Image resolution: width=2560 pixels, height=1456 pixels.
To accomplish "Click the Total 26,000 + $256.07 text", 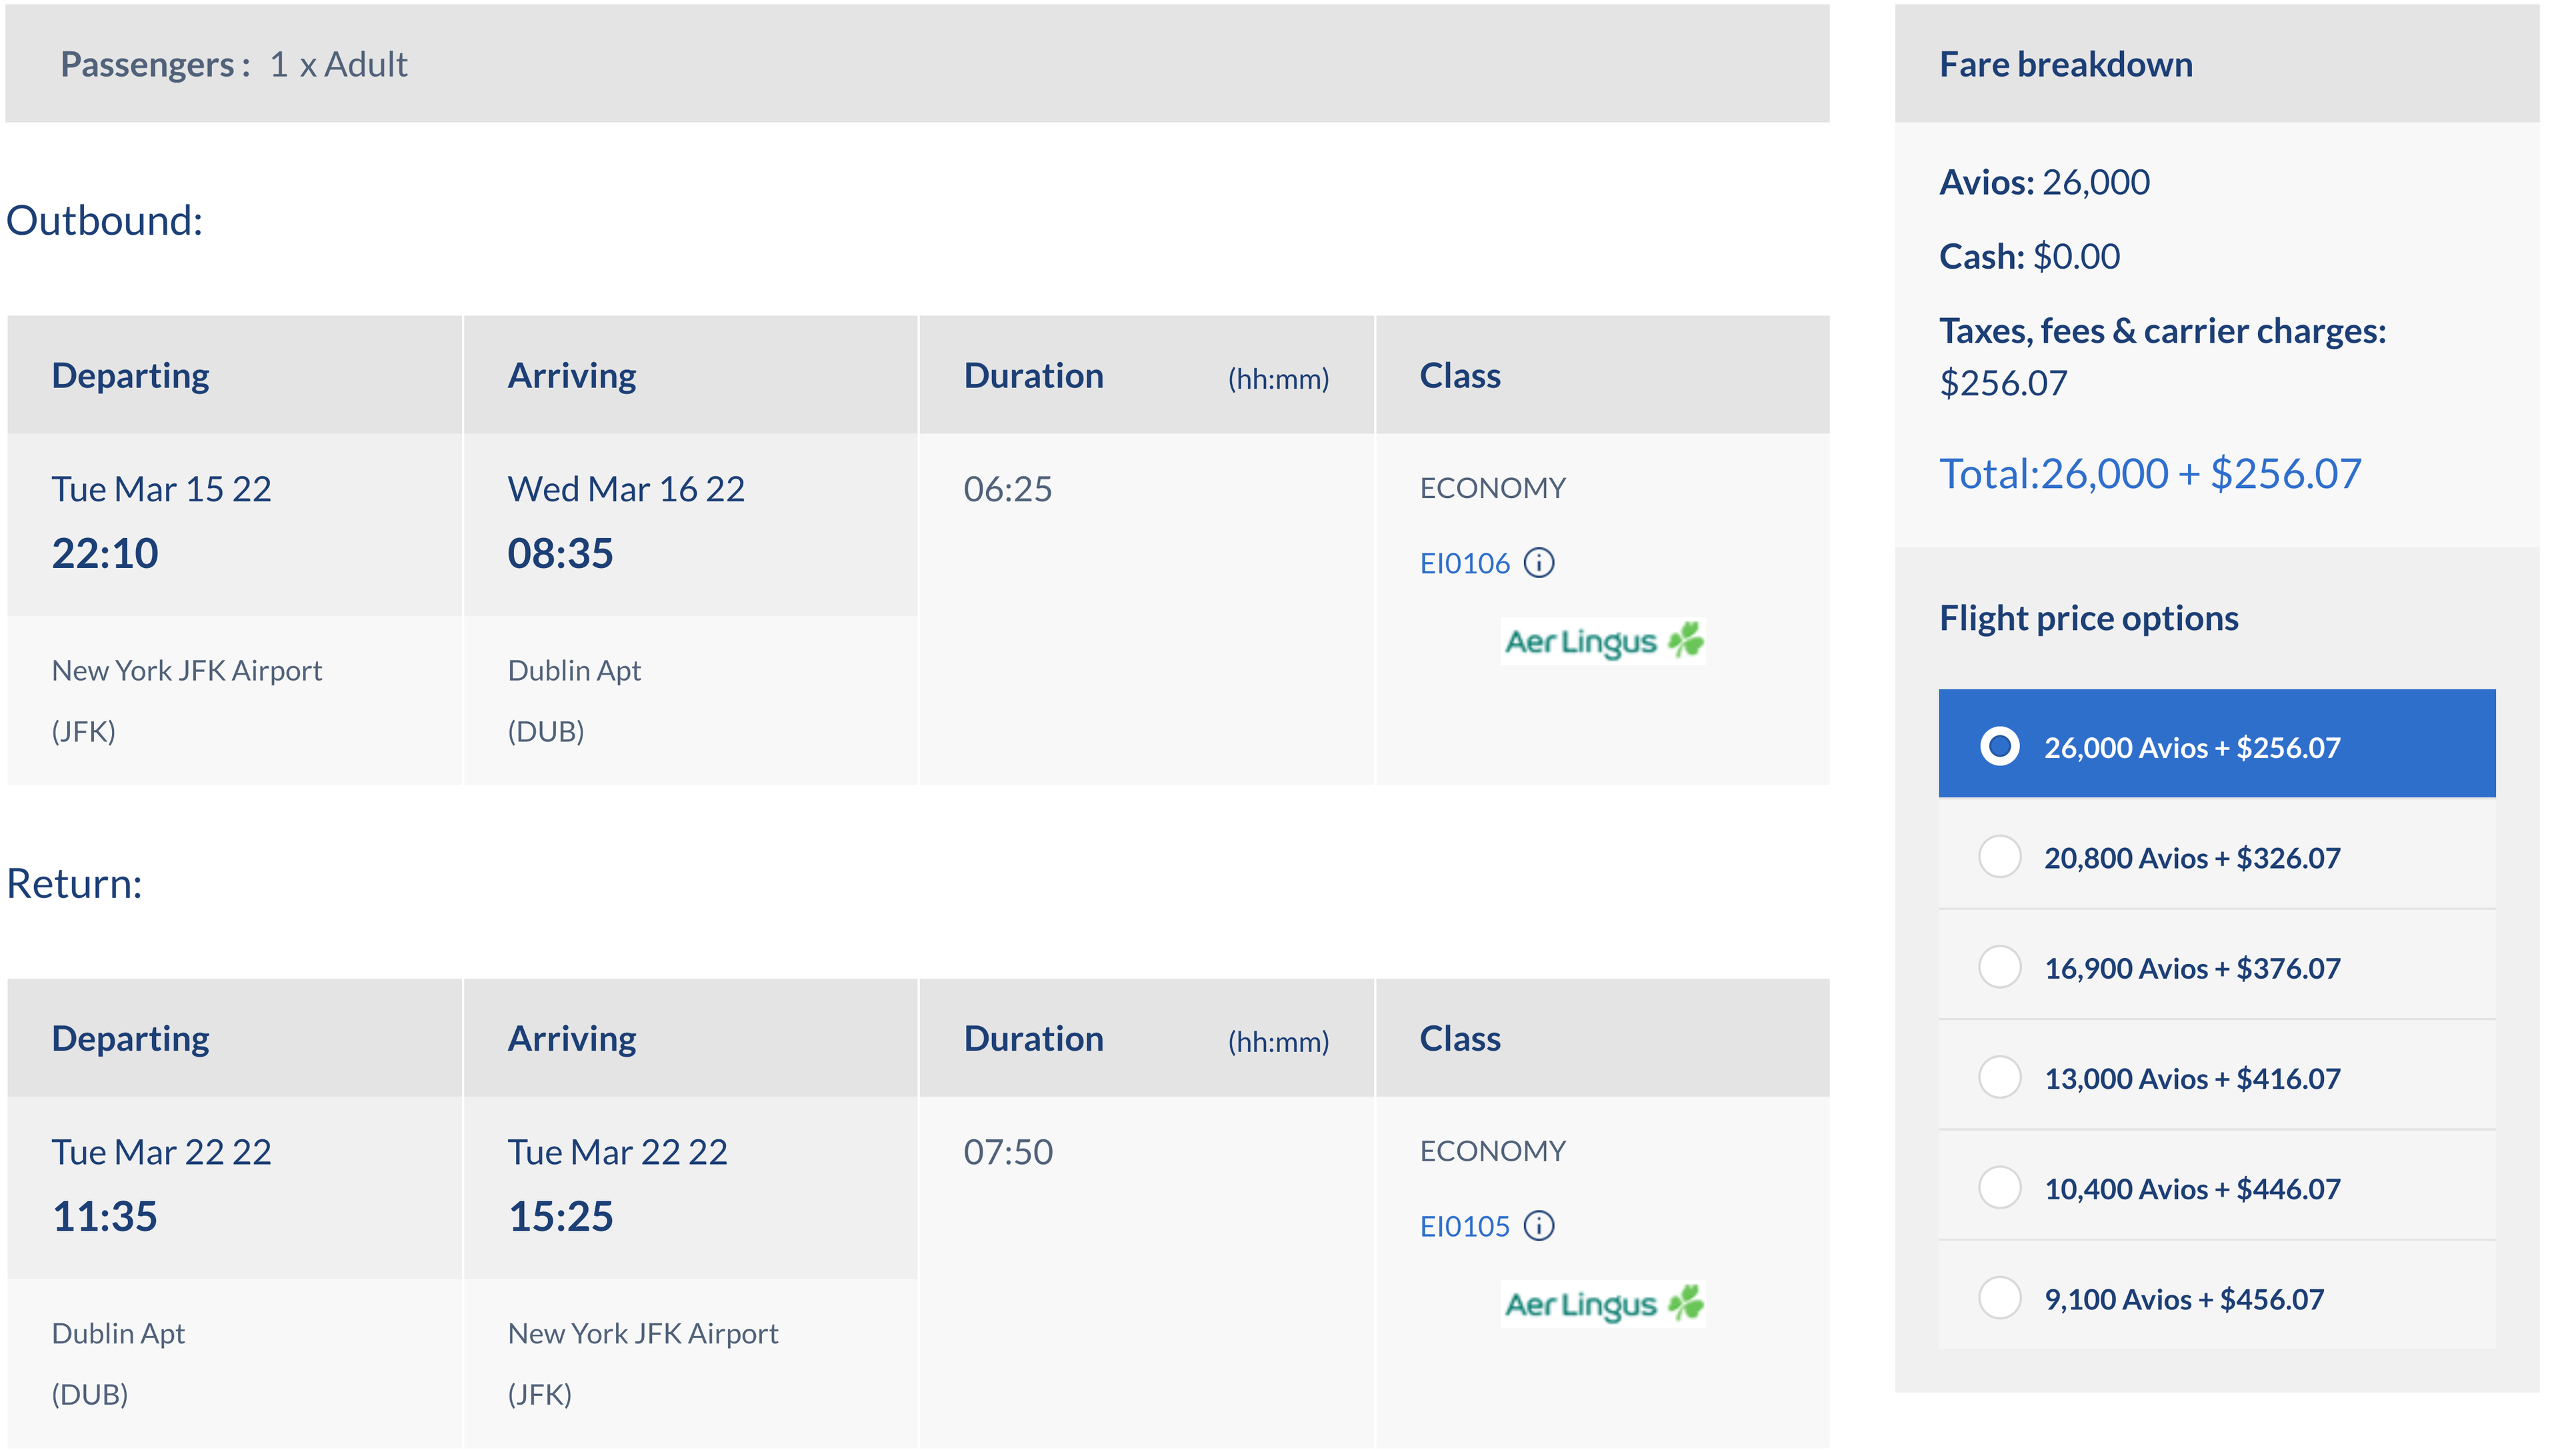I will click(x=2150, y=474).
